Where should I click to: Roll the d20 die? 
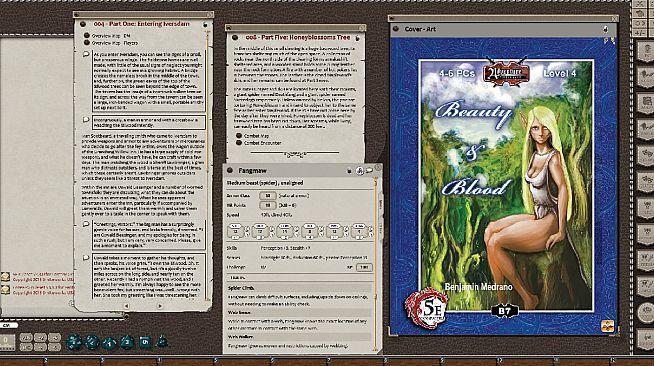(x=74, y=342)
